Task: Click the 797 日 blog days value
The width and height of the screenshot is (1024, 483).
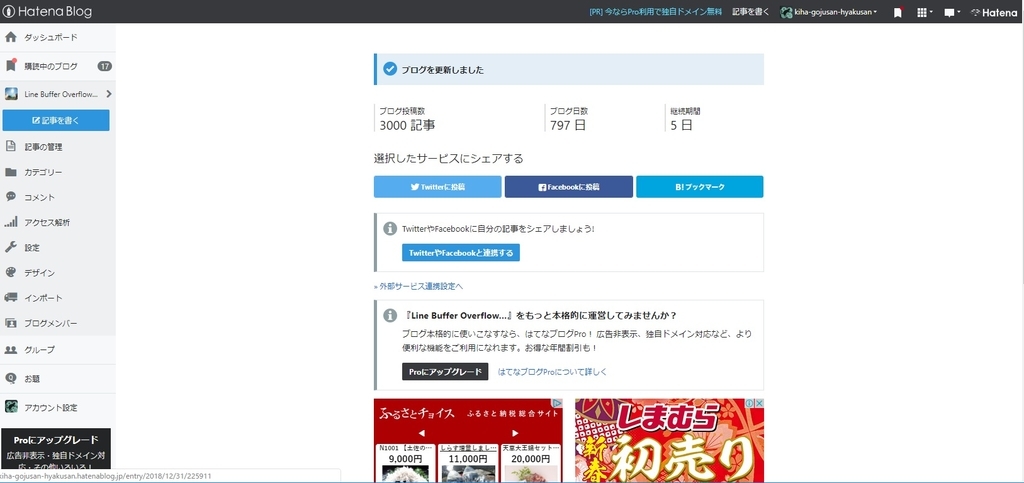Action: (x=568, y=125)
